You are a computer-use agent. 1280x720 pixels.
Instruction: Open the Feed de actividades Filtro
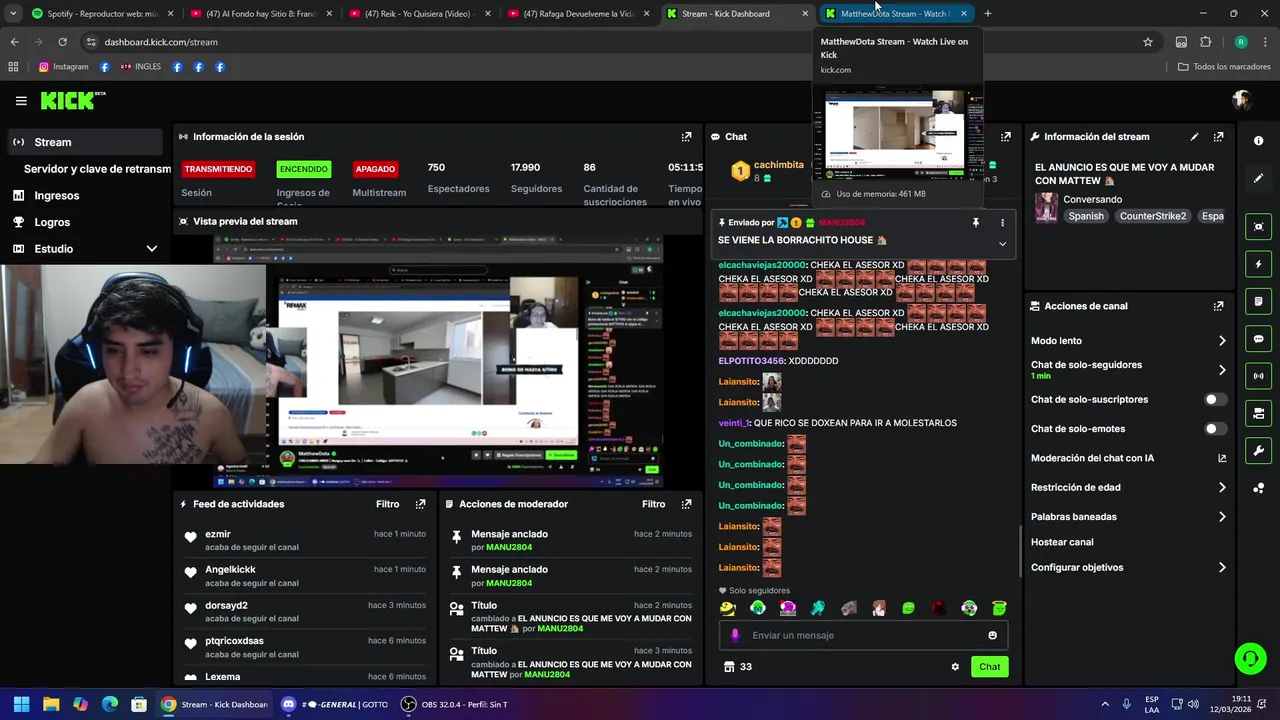click(x=387, y=504)
